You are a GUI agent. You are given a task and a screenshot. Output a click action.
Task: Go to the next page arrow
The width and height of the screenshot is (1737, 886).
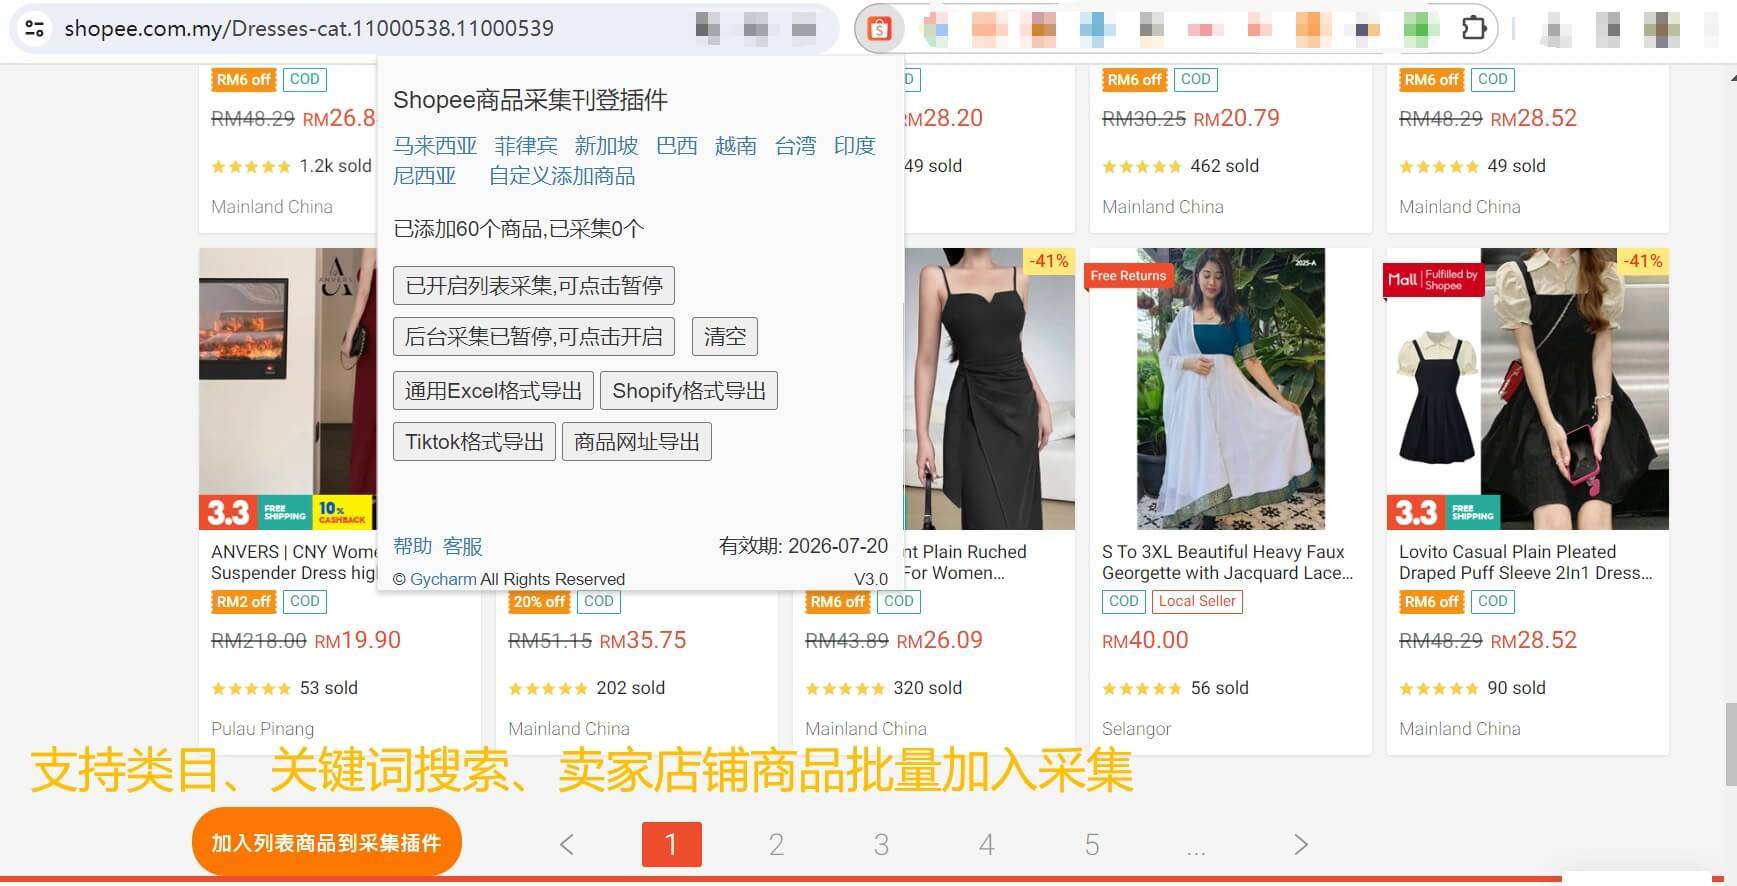tap(1301, 845)
